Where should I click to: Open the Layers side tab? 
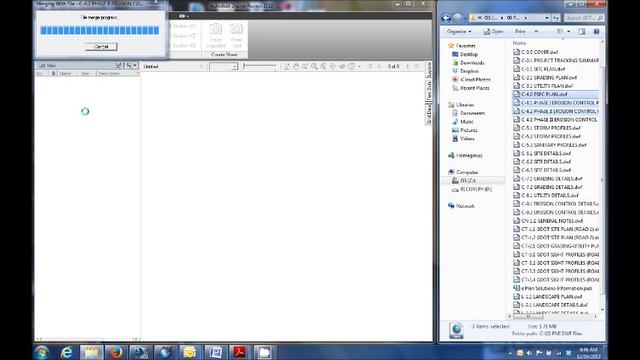tap(429, 70)
